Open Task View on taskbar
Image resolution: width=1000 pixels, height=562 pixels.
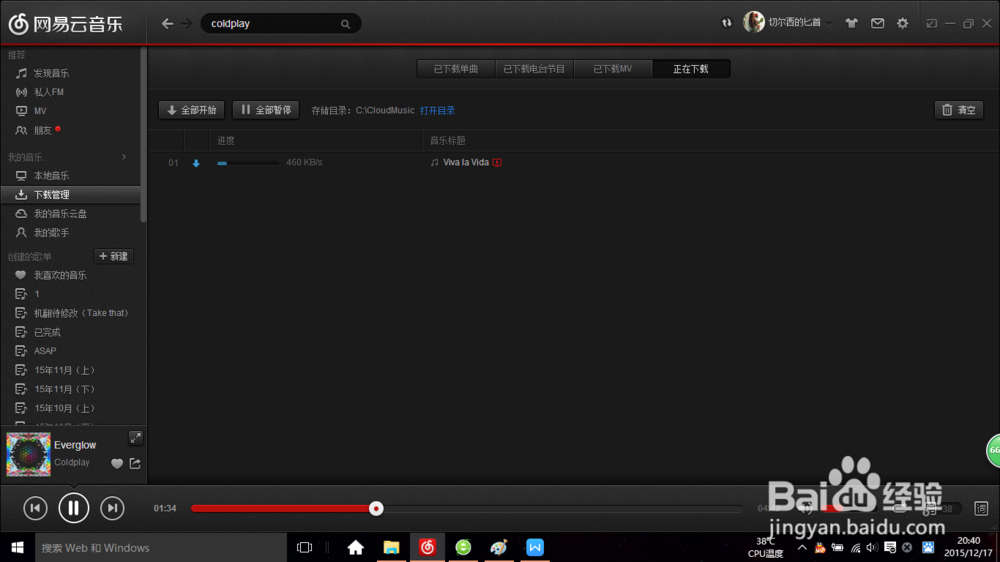pos(305,547)
